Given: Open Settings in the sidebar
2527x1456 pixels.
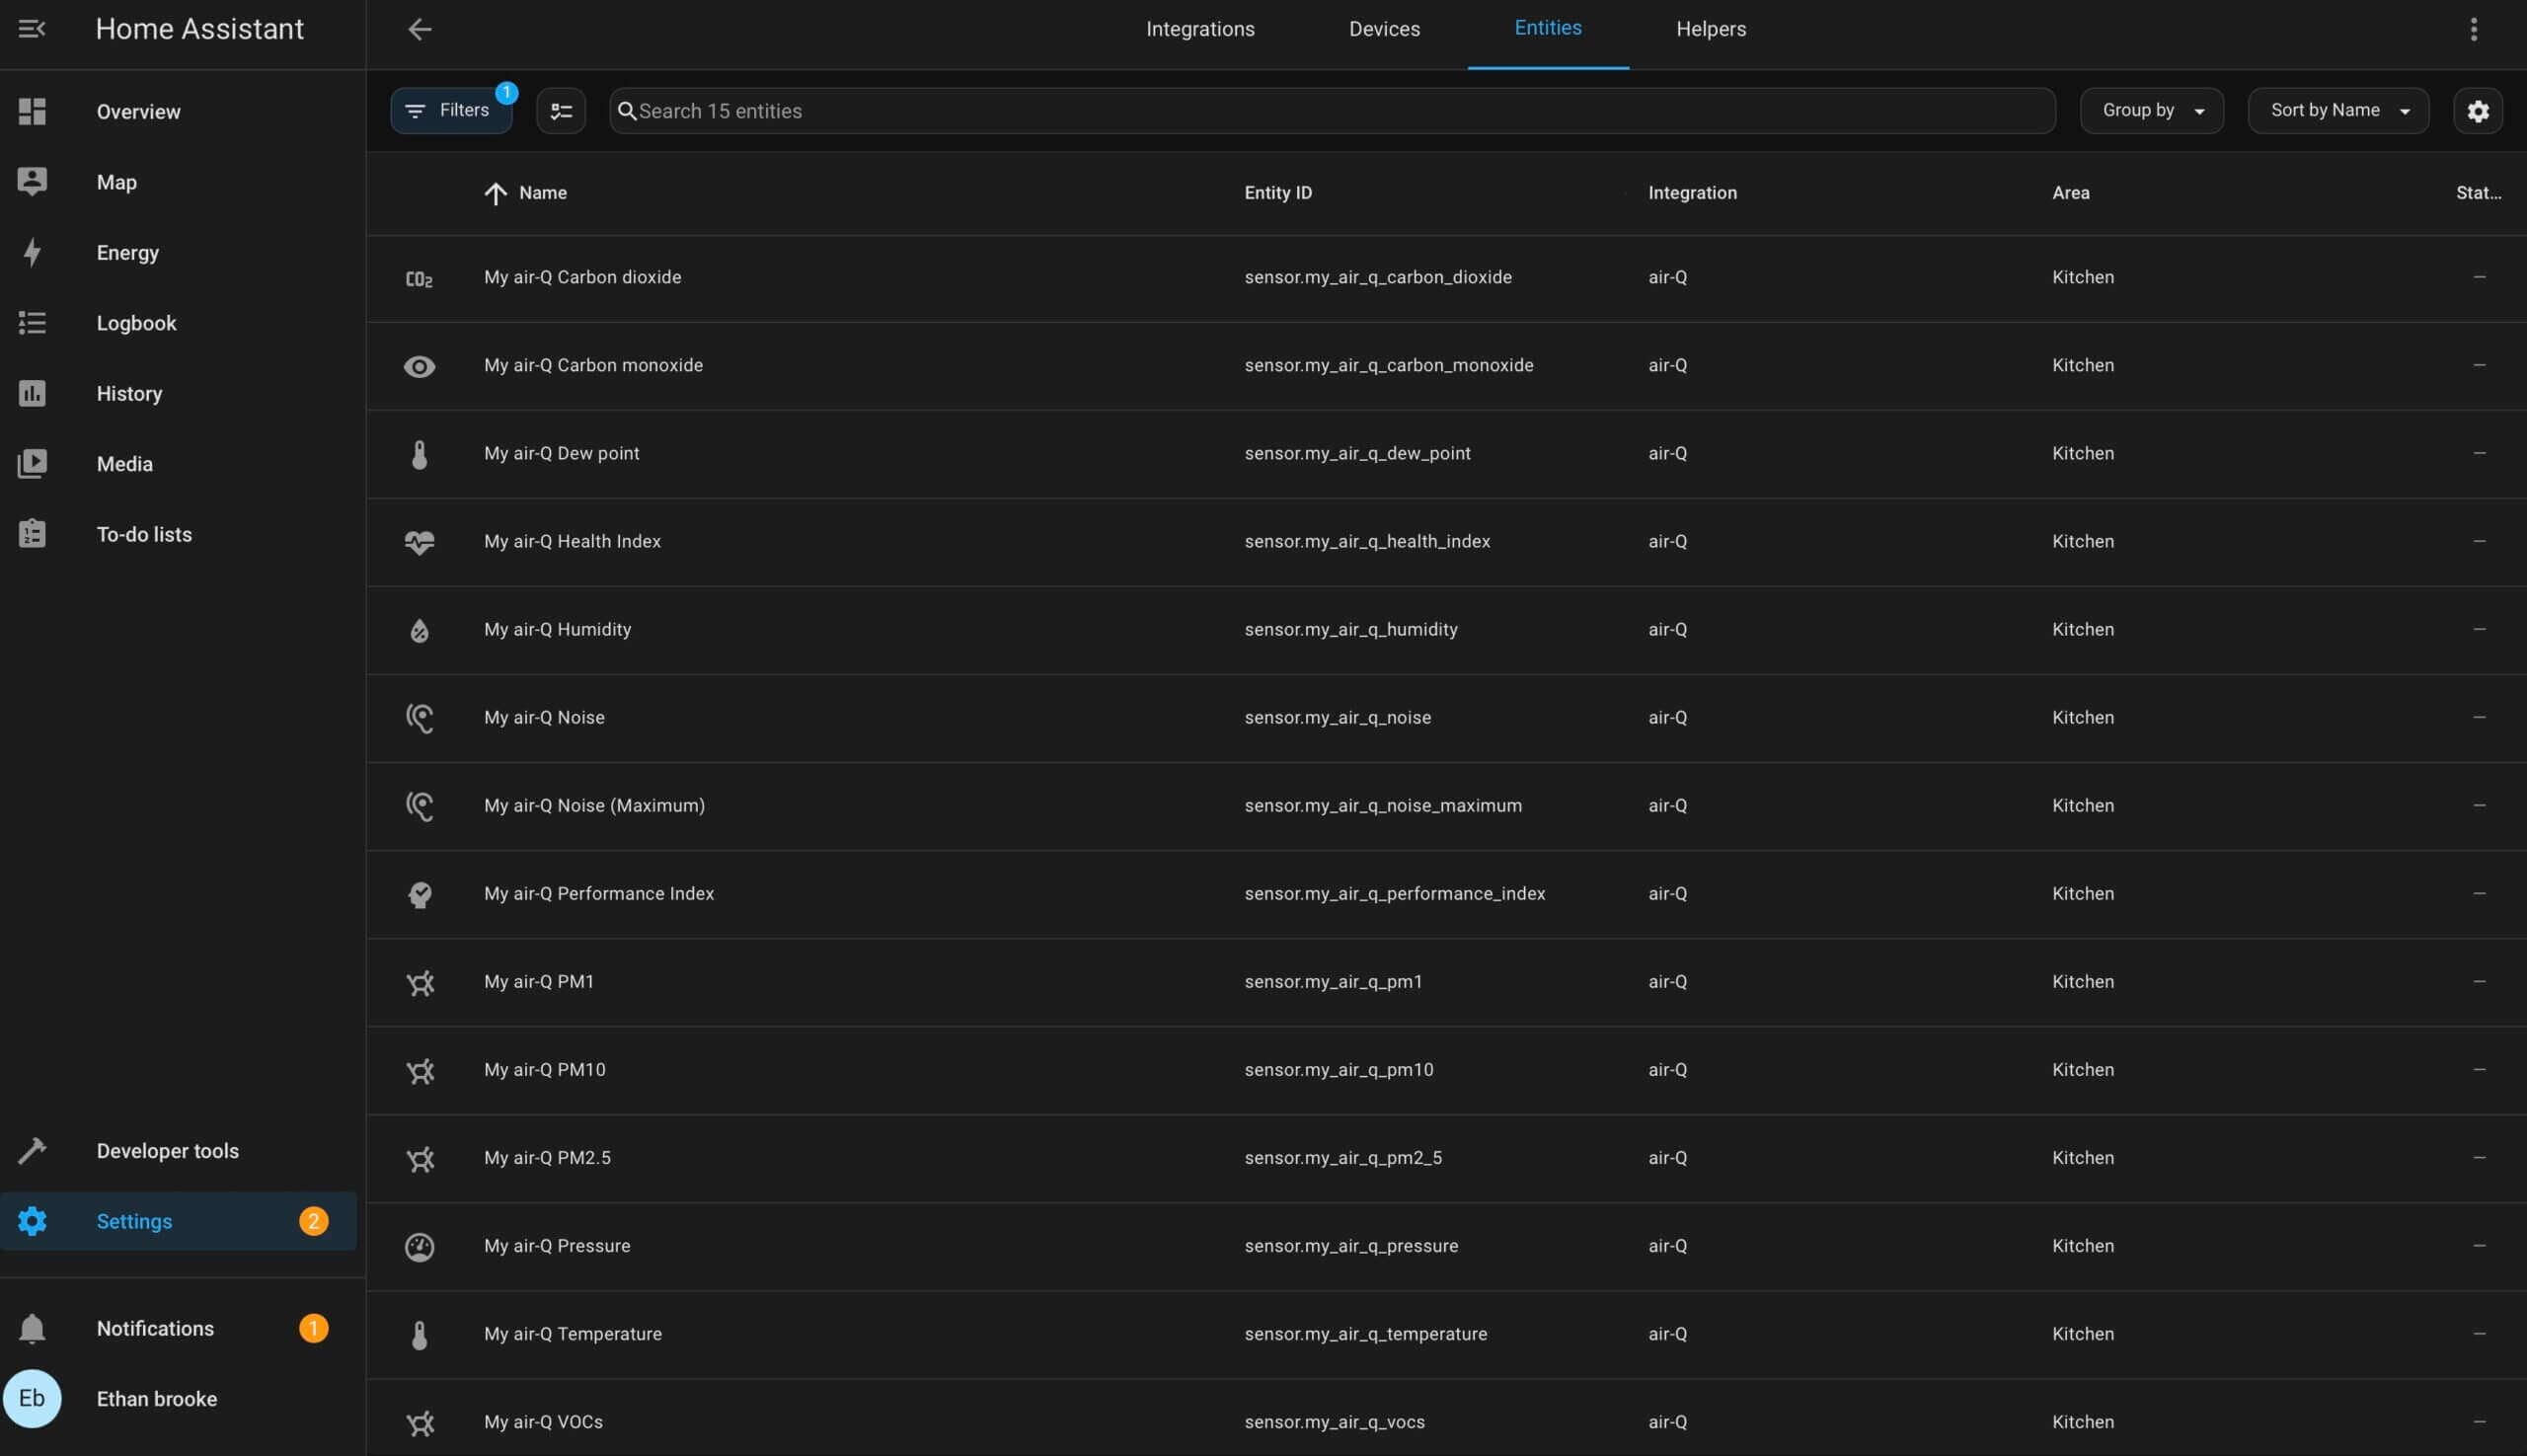Looking at the screenshot, I should pyautogui.click(x=178, y=1221).
